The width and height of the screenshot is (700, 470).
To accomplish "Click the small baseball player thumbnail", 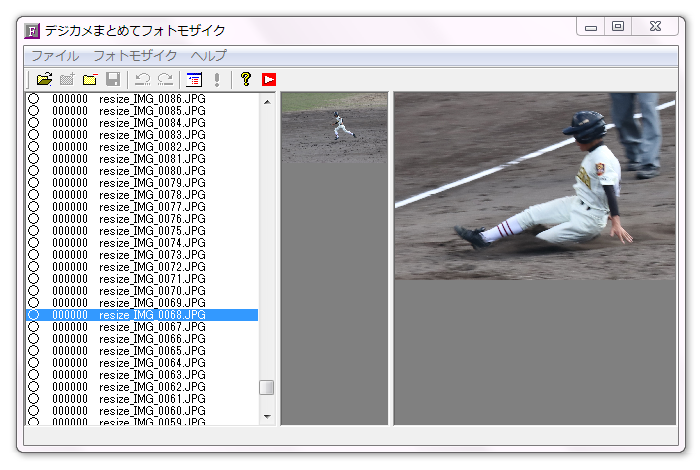I will pyautogui.click(x=334, y=128).
